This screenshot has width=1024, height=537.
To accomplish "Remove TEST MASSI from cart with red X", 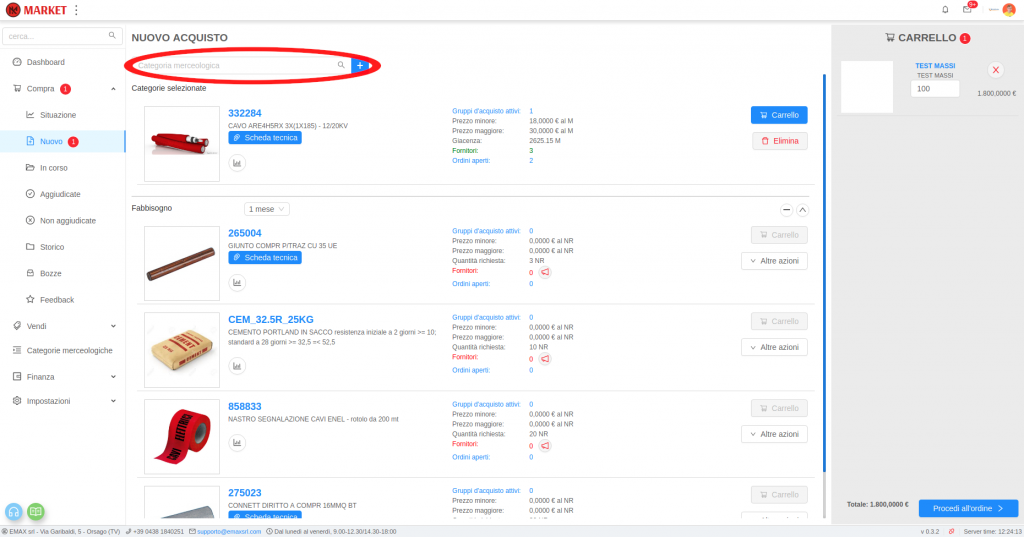I will (995, 70).
